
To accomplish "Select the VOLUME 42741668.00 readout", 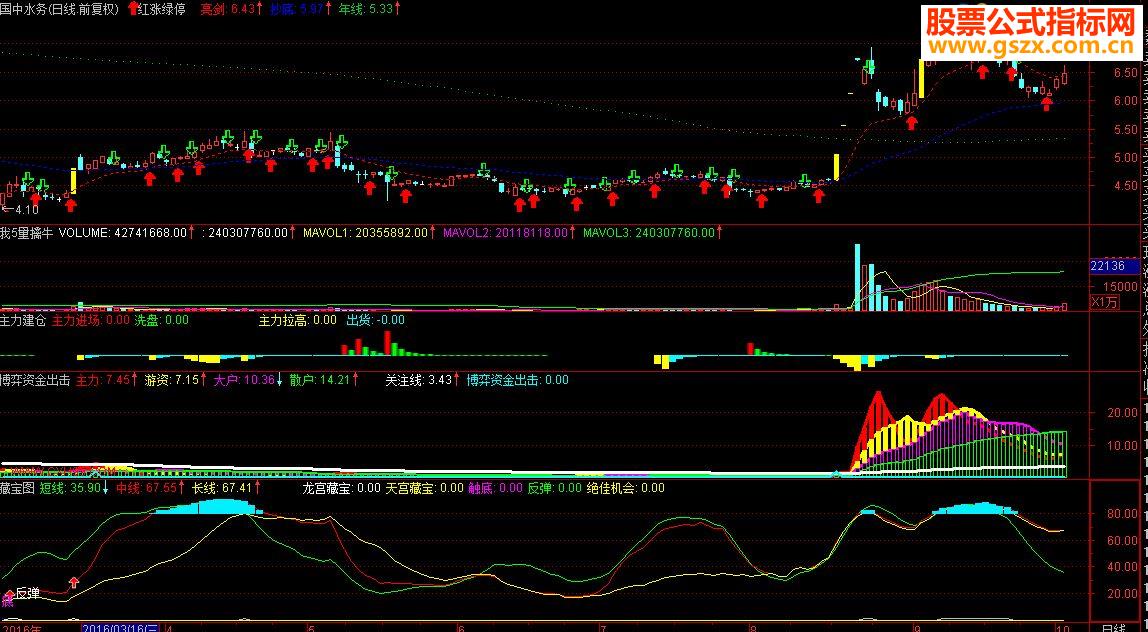I will (127, 233).
